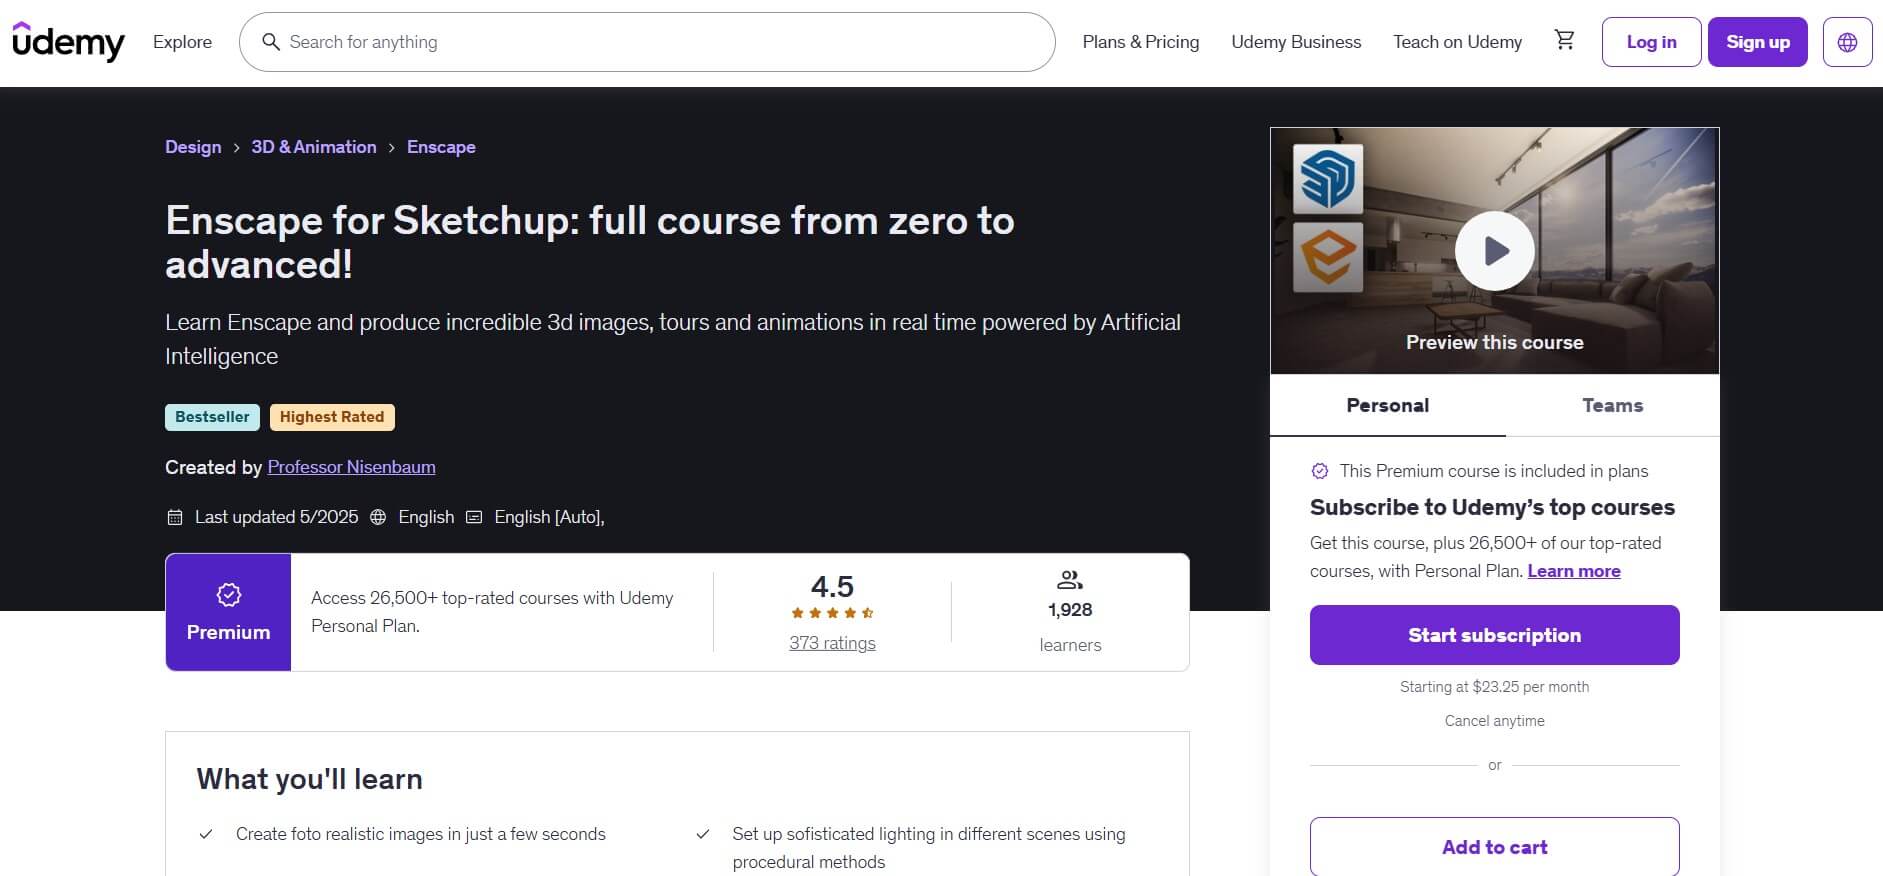
Task: Click the Log in button
Action: coord(1651,42)
